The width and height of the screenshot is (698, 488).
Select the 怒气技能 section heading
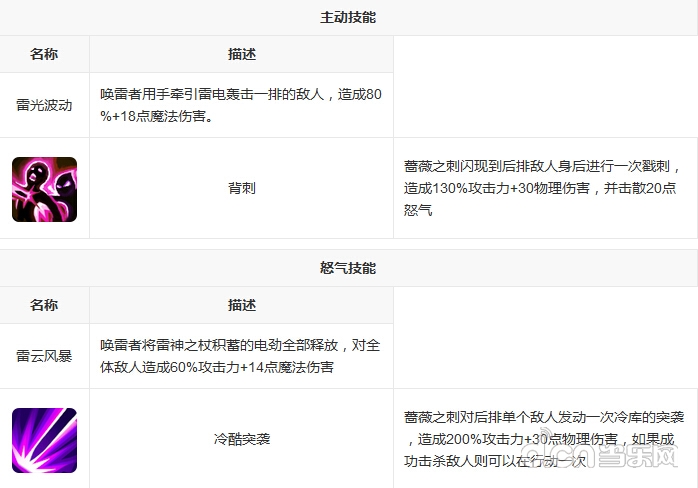[348, 268]
